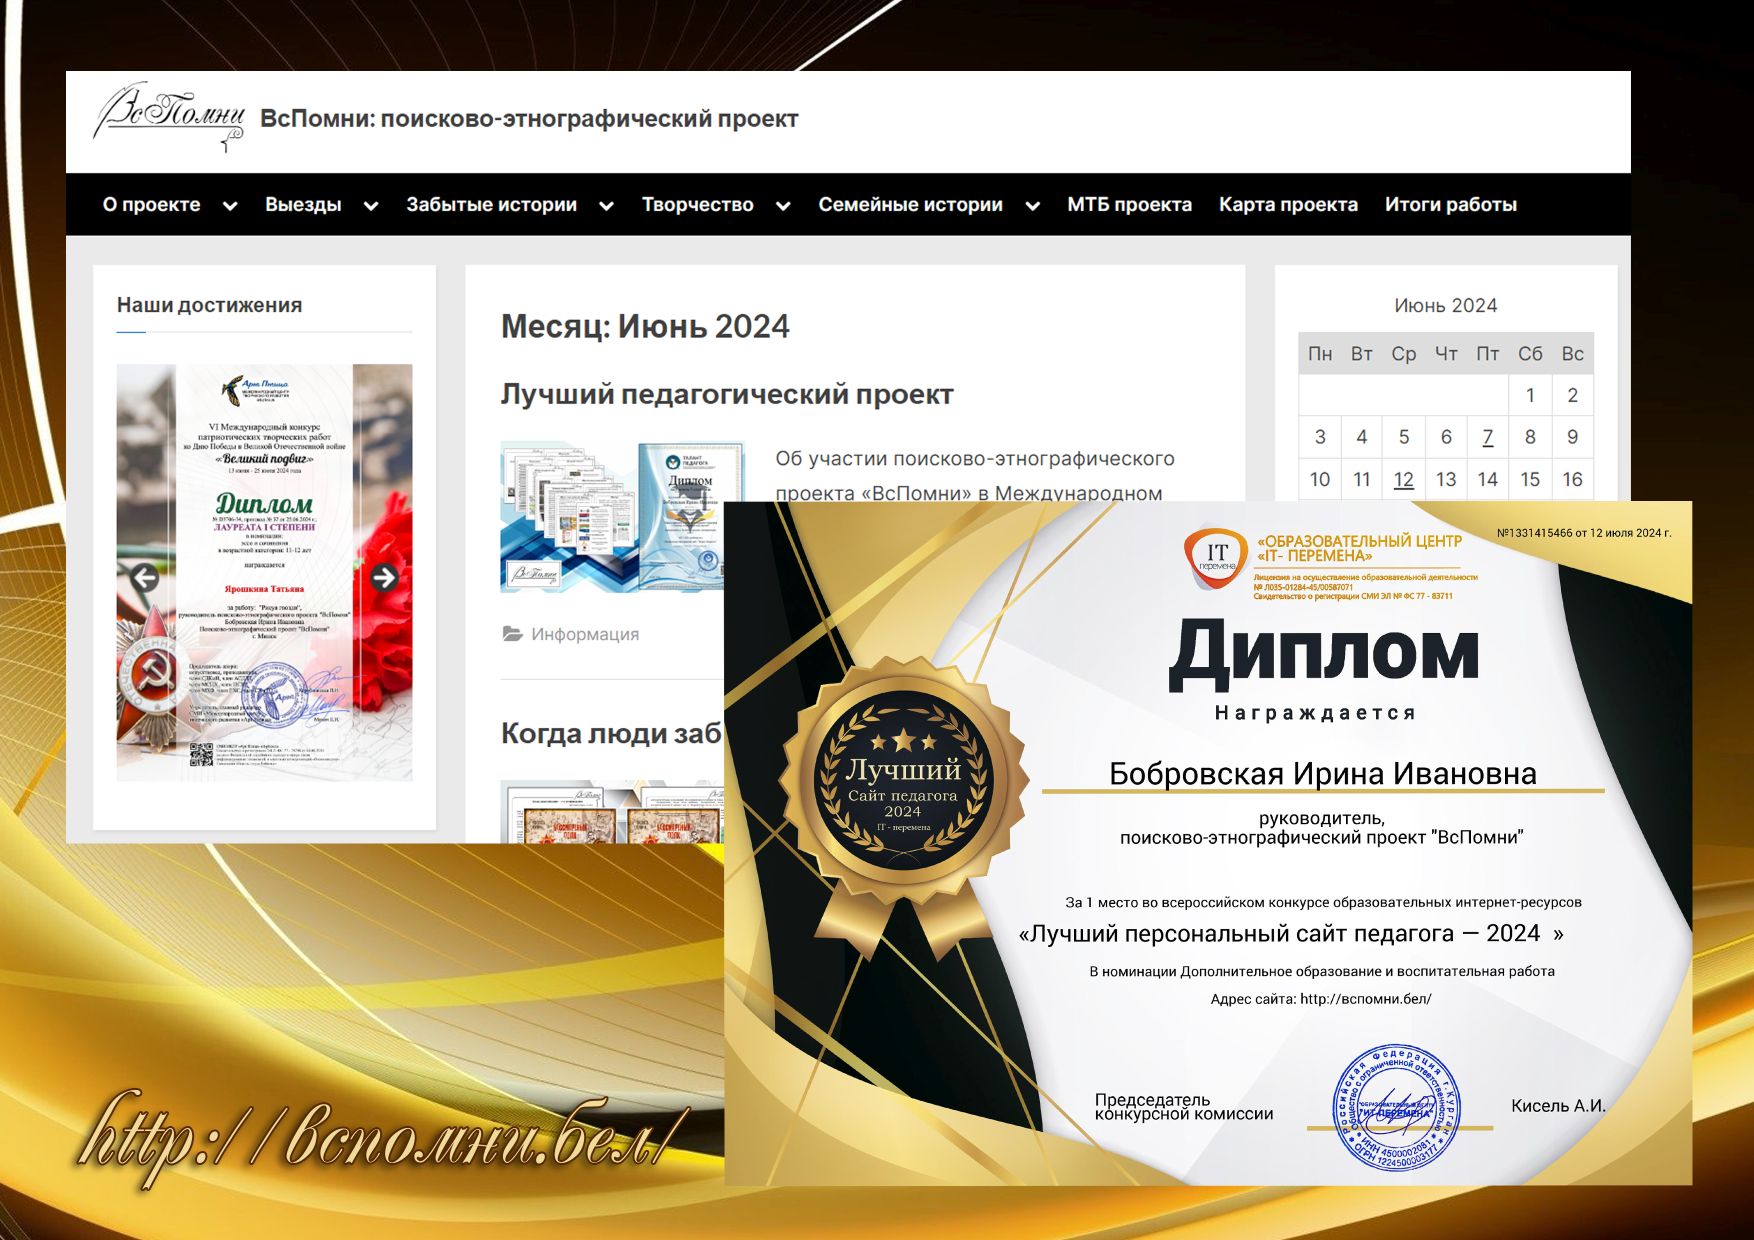1754x1240 pixels.
Task: Select June 7 in the calendar
Action: click(x=1487, y=437)
